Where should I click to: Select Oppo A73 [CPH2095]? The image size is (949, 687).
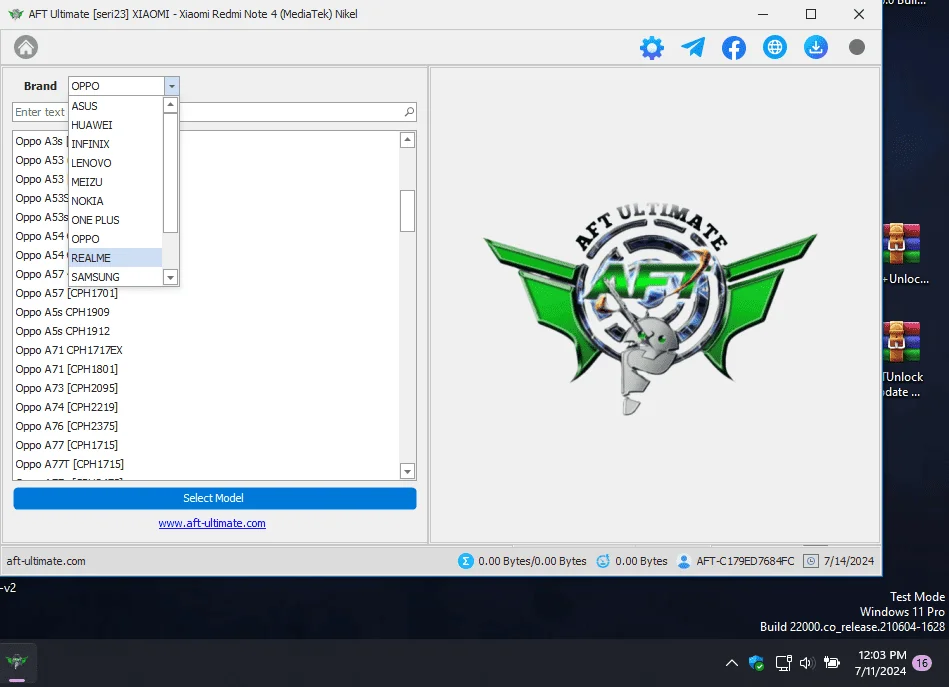[206, 388]
